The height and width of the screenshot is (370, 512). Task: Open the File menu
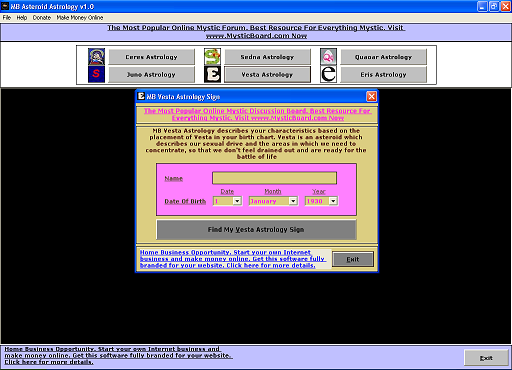[x=7, y=18]
